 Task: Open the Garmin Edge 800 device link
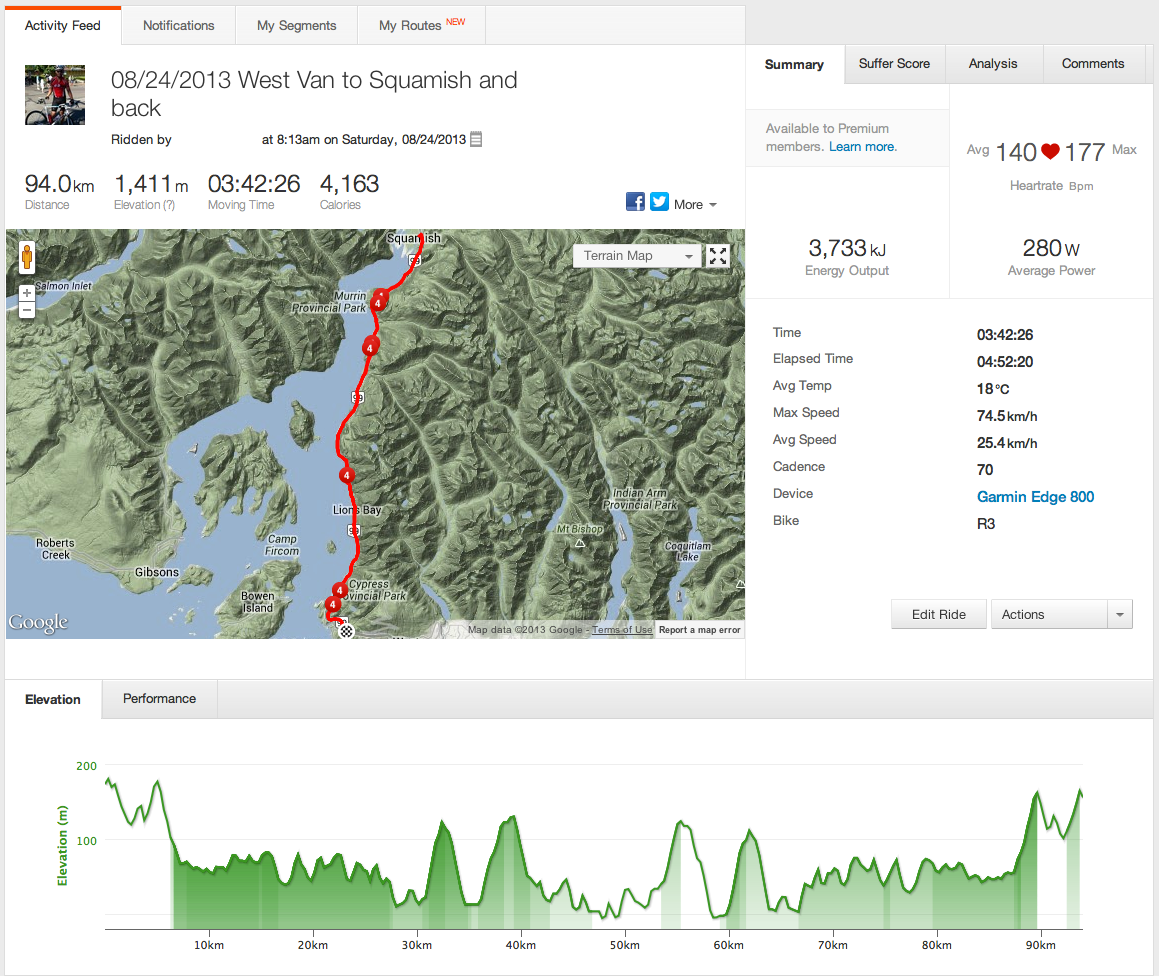tap(1035, 497)
